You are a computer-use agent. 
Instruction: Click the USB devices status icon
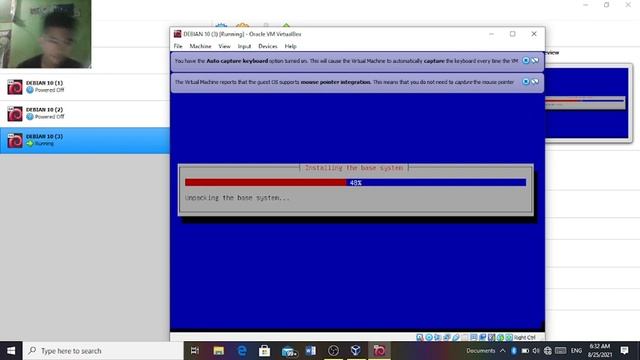point(456,337)
